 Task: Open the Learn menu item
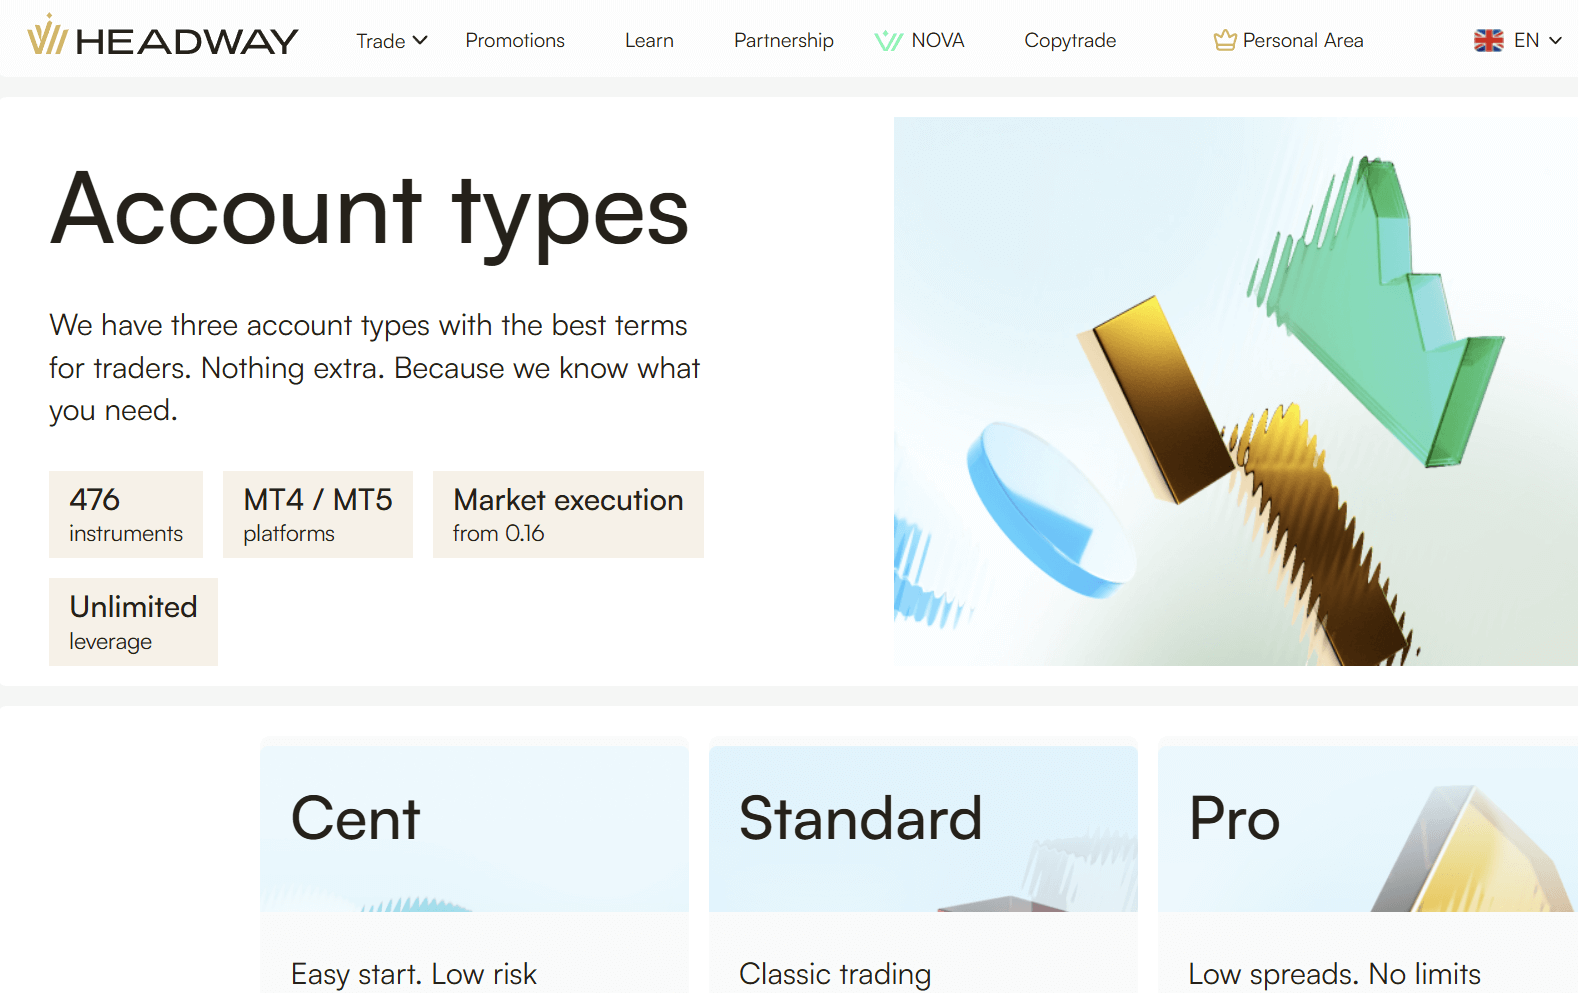tap(649, 41)
